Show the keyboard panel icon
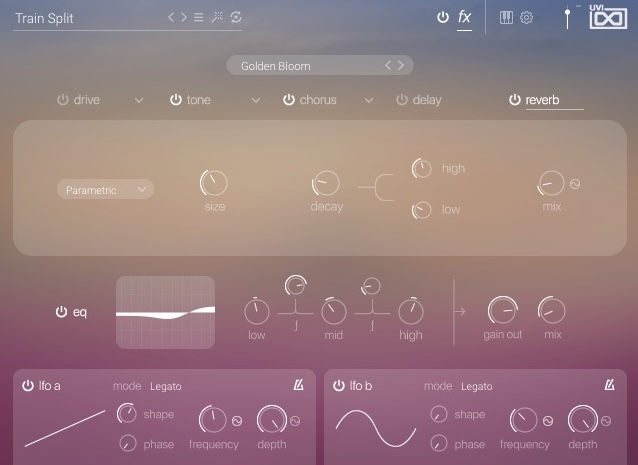This screenshot has width=638, height=465. click(506, 17)
